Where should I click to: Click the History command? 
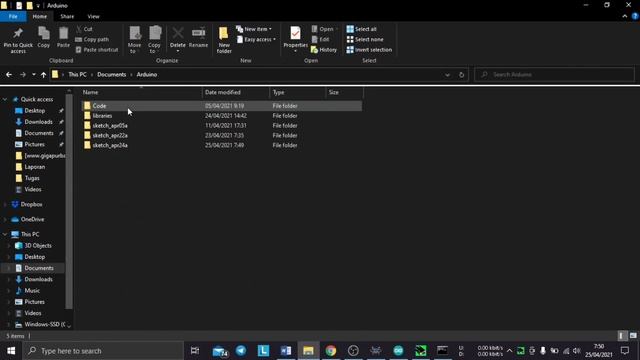click(x=324, y=49)
